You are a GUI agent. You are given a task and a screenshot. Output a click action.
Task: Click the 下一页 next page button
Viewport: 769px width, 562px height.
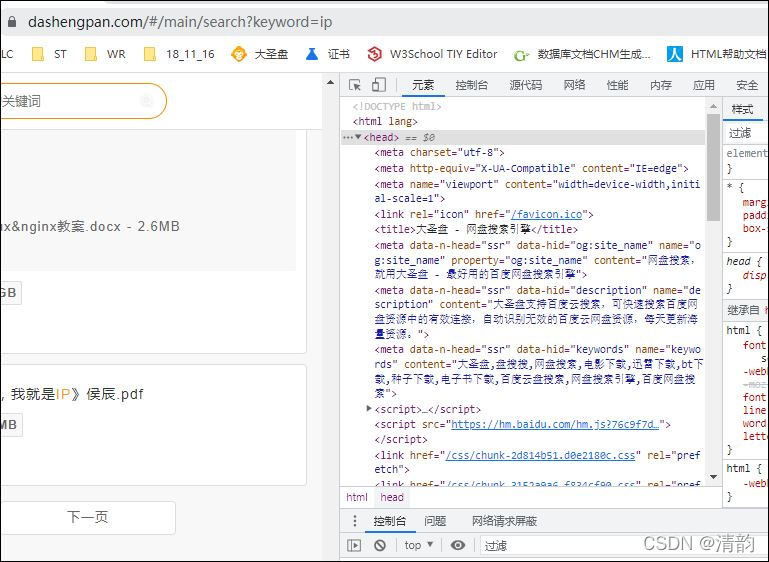click(87, 517)
